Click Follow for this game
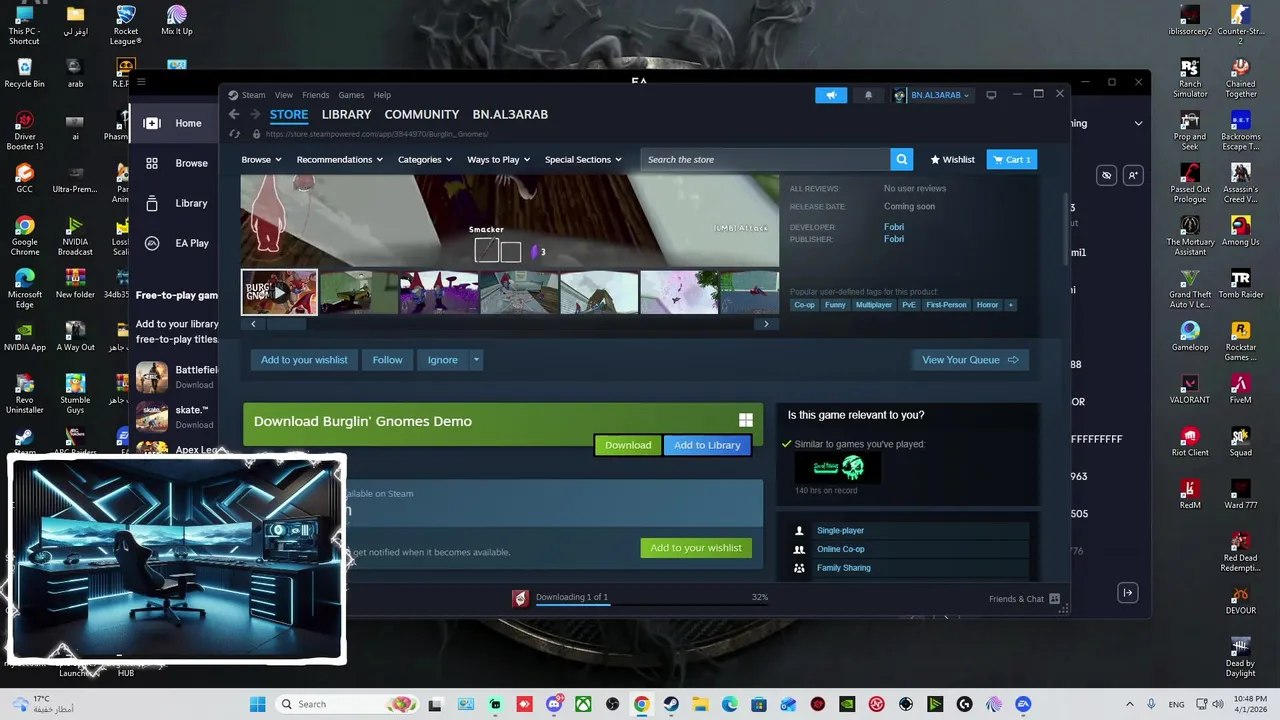The width and height of the screenshot is (1280, 720). tap(387, 360)
